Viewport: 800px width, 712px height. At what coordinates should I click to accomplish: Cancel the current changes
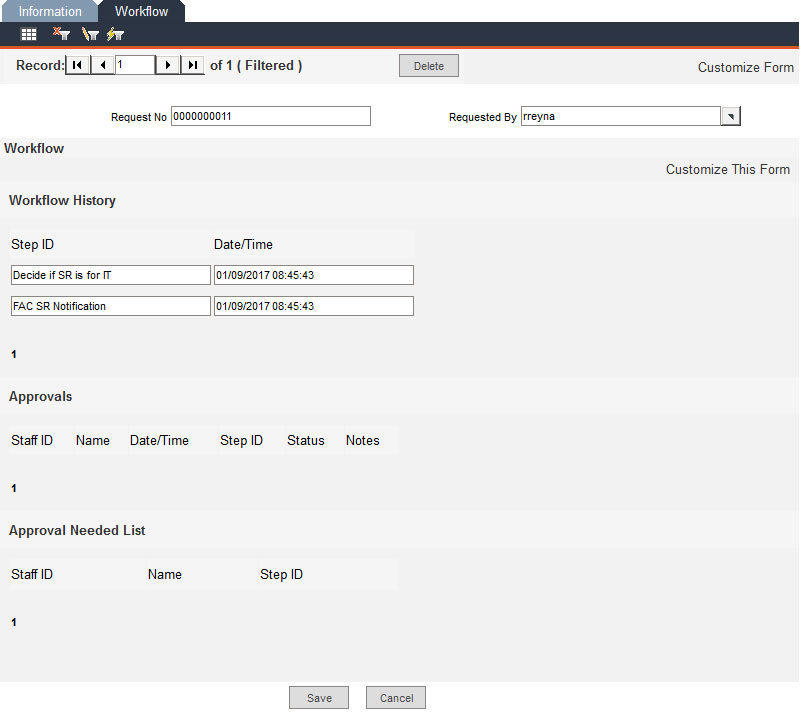point(395,697)
